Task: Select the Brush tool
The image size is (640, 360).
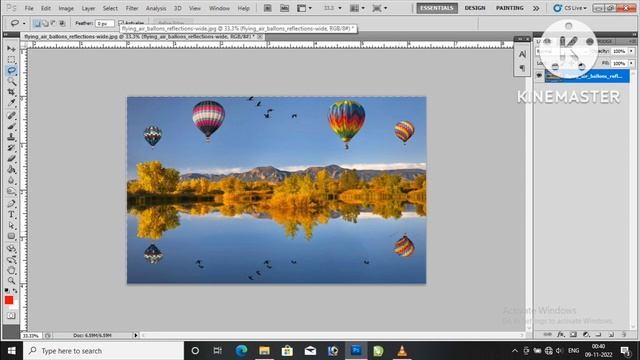Action: pos(11,127)
